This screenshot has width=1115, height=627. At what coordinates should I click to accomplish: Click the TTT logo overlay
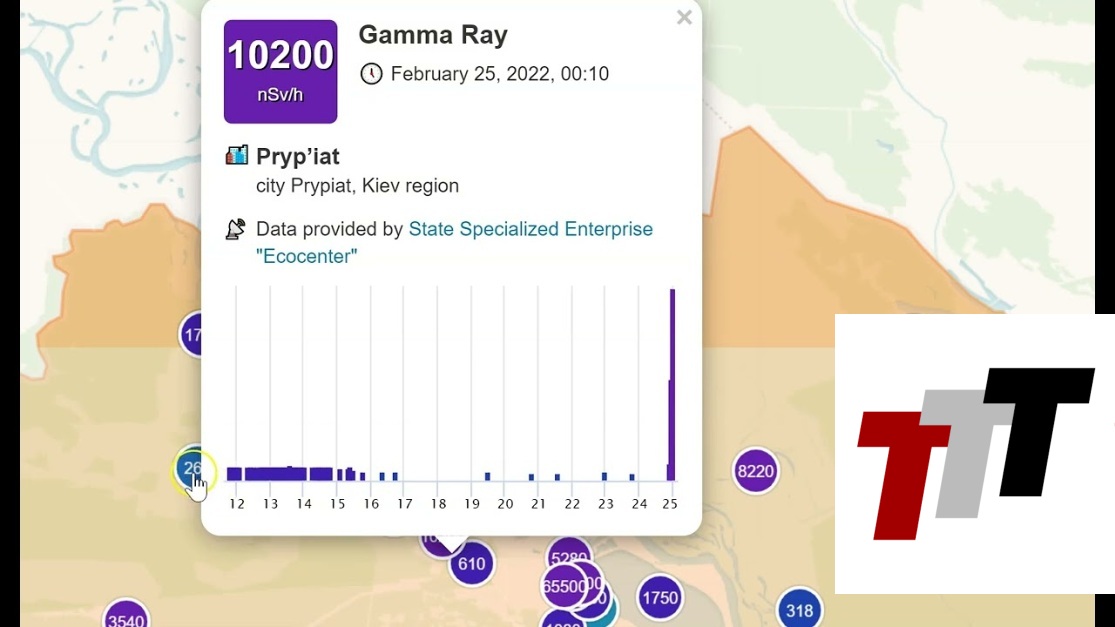[x=975, y=453]
